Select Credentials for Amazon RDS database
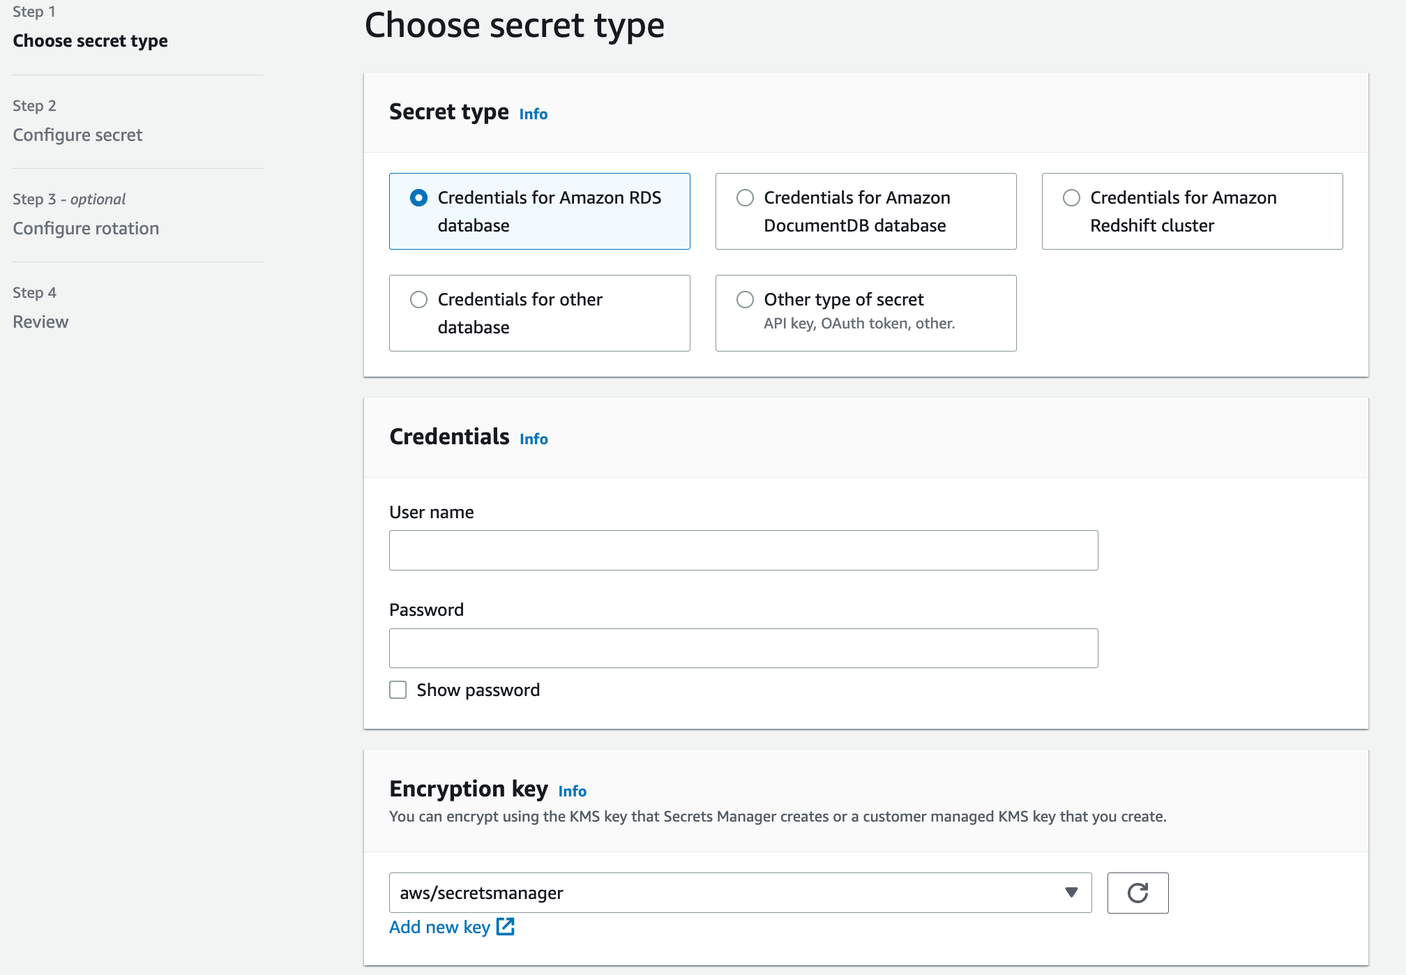 click(419, 198)
